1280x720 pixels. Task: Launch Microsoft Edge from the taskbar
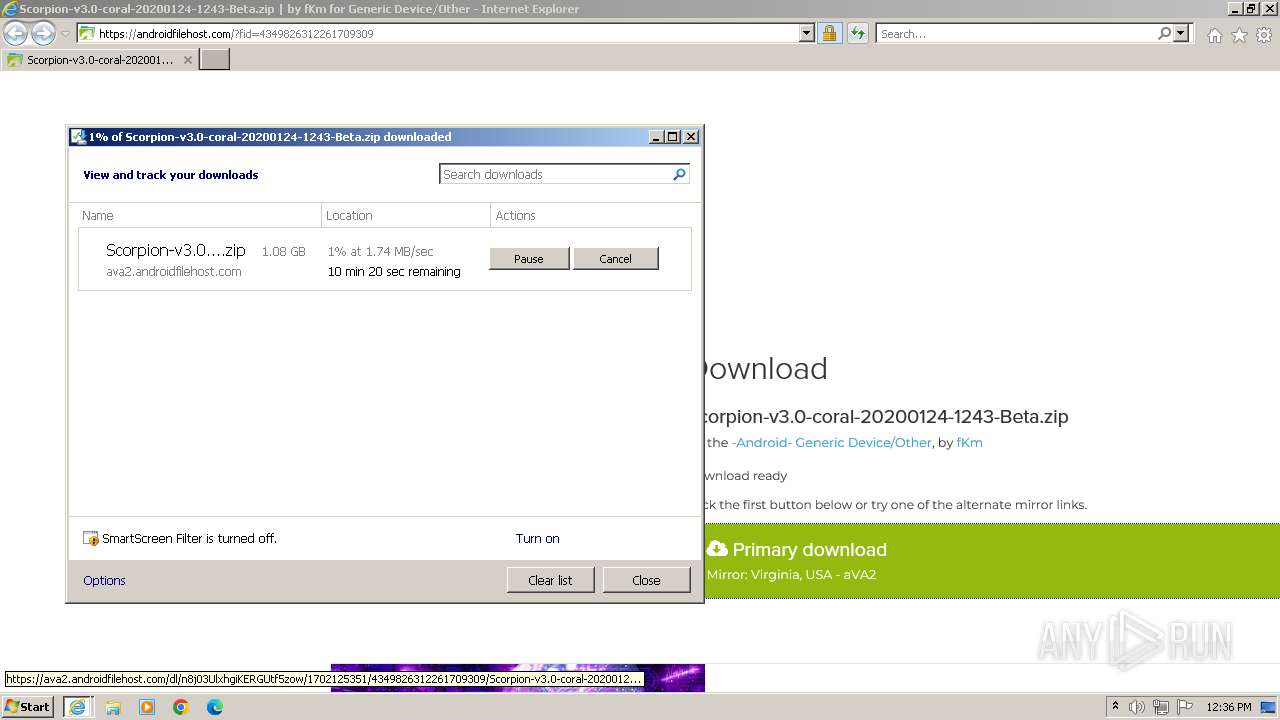215,707
